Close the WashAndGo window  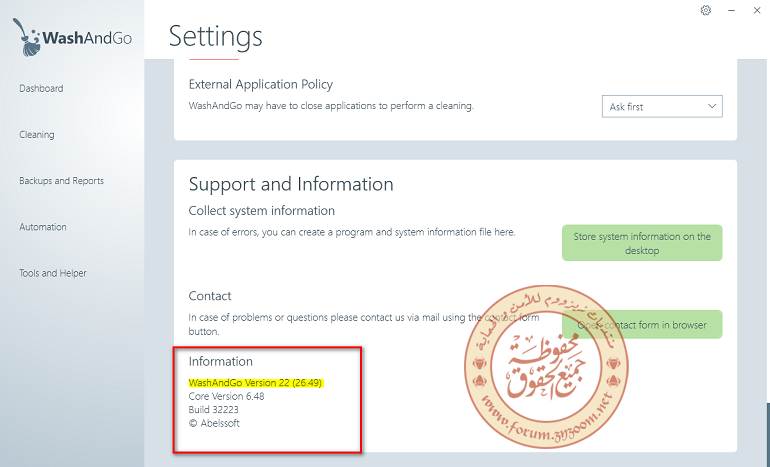(x=757, y=10)
